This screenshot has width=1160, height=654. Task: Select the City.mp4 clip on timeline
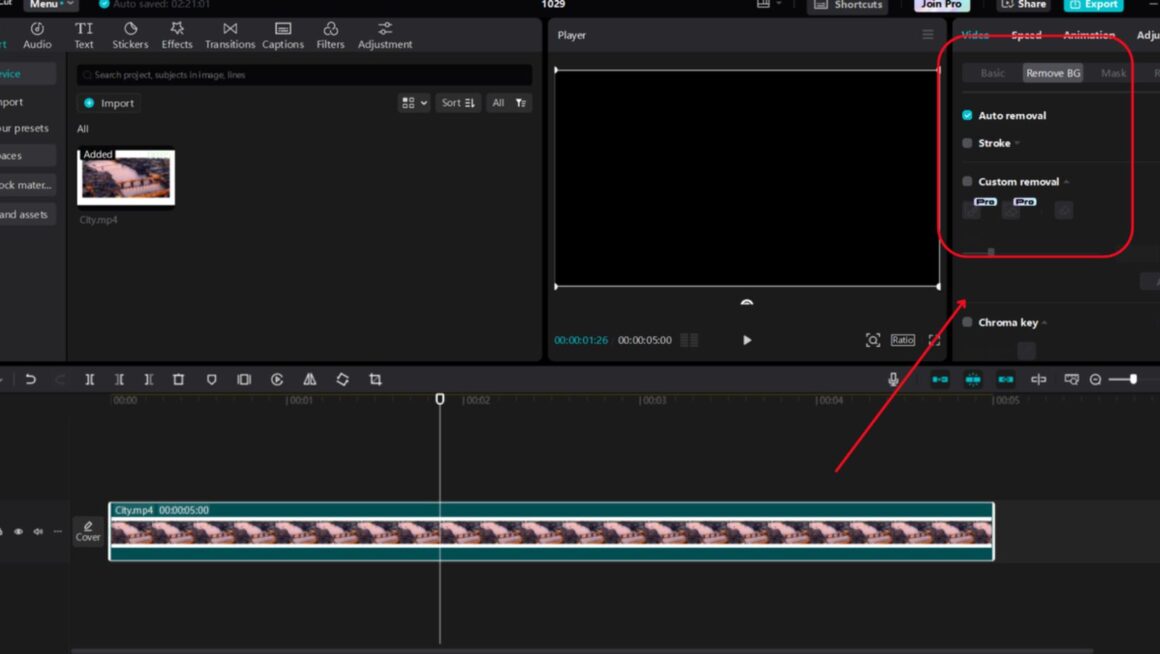551,531
